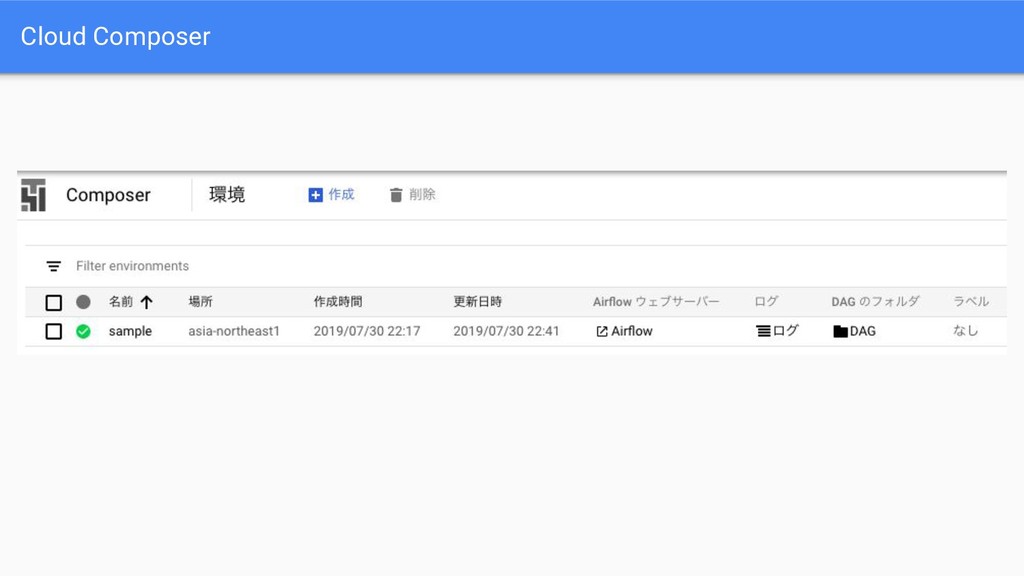Click the DAG のフォルダ column header

[x=875, y=302]
